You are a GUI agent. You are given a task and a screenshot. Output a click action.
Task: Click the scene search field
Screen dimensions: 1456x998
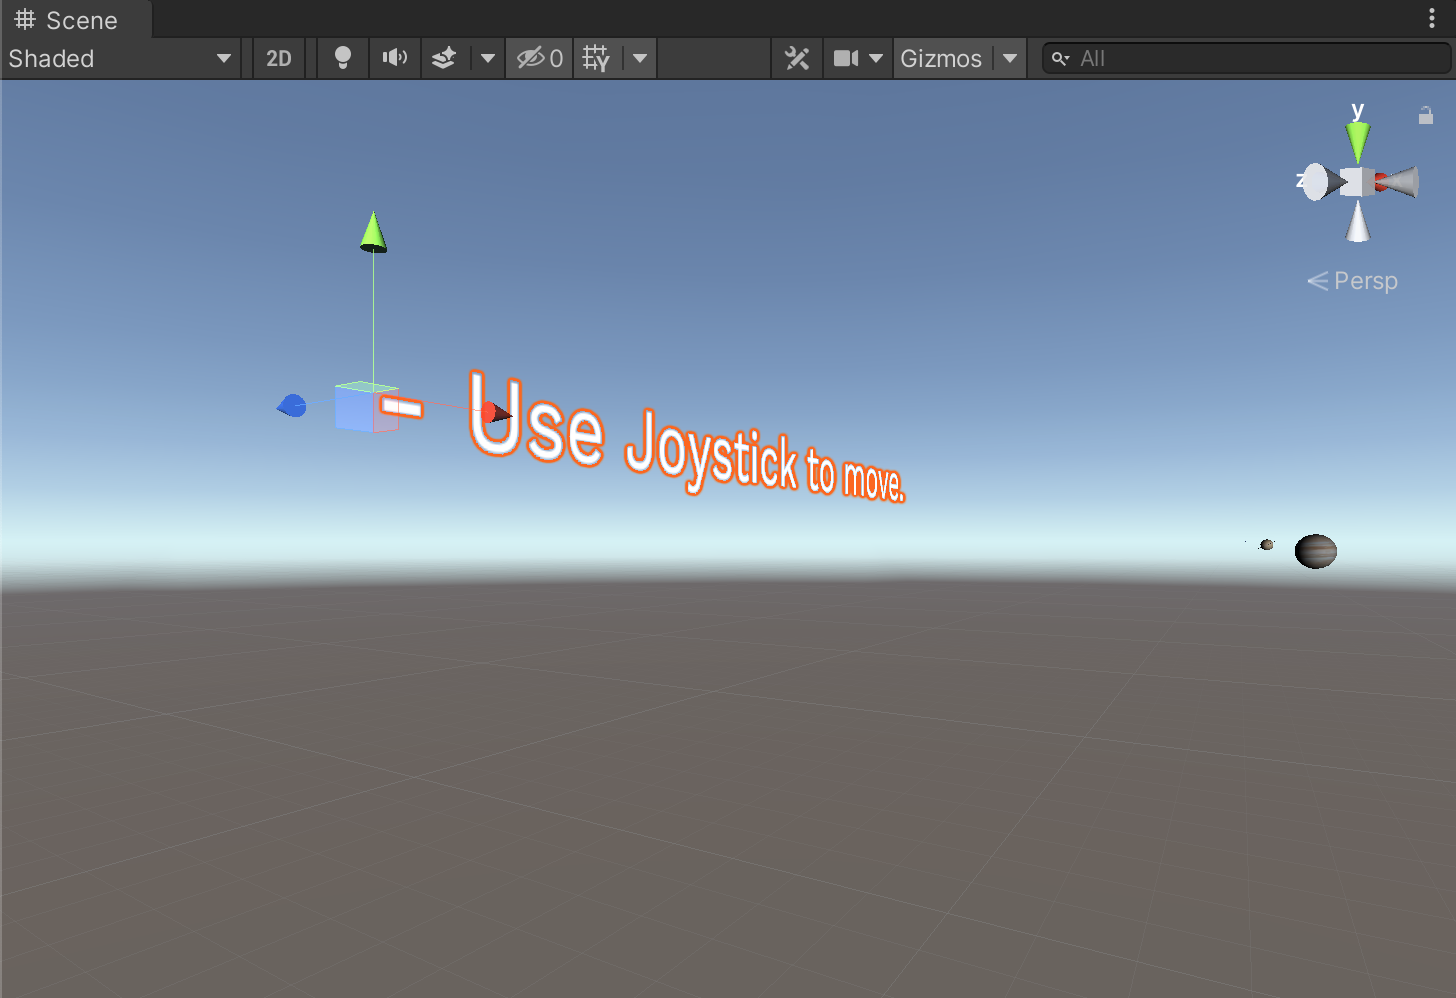(x=1250, y=58)
